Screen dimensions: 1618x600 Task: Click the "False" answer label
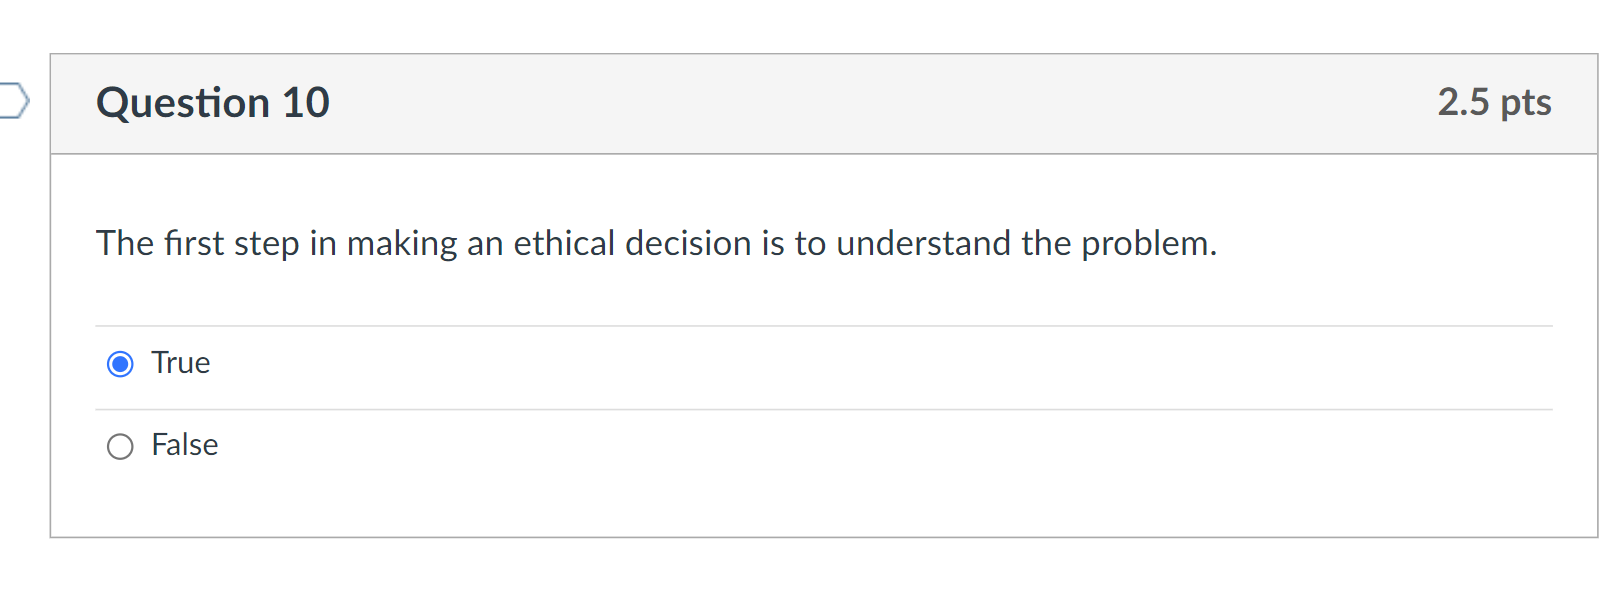point(185,445)
